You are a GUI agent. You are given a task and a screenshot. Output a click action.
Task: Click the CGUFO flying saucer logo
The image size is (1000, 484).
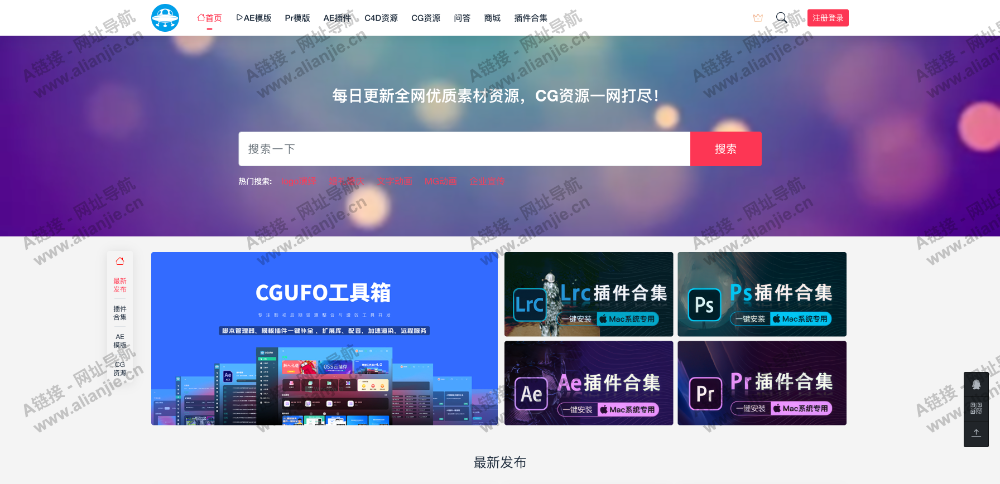[165, 18]
